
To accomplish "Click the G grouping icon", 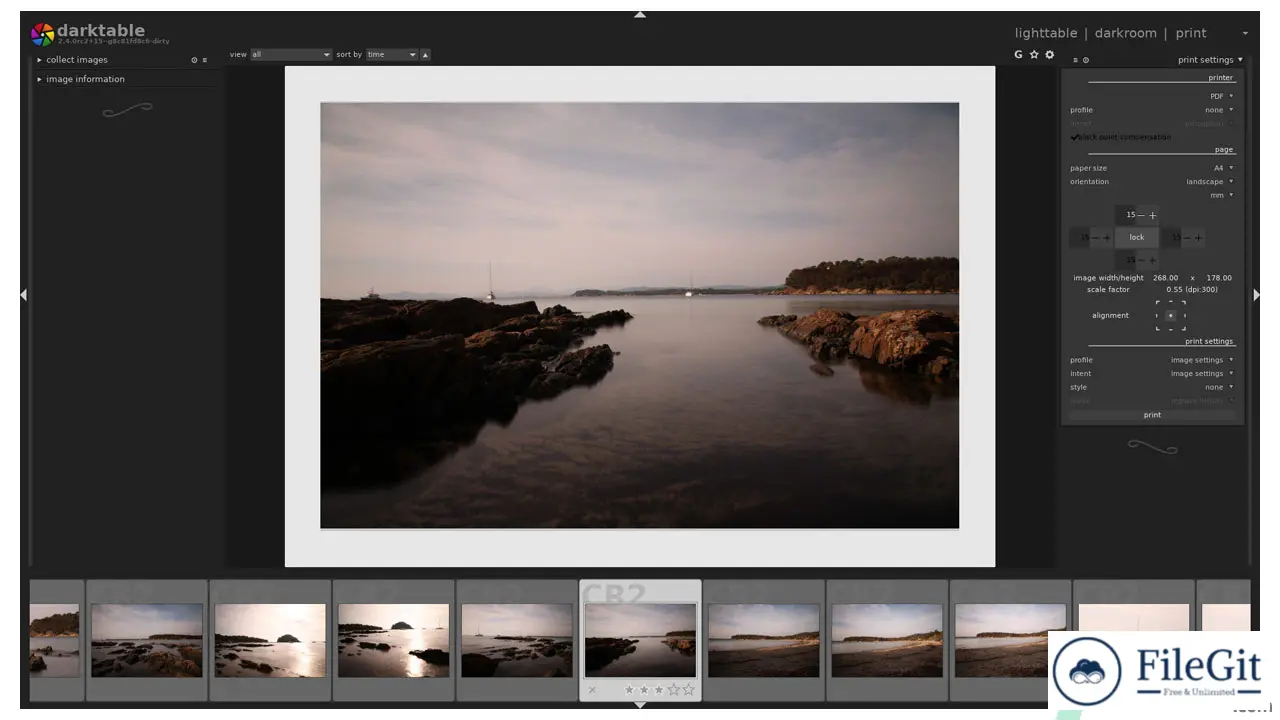I will point(1018,55).
